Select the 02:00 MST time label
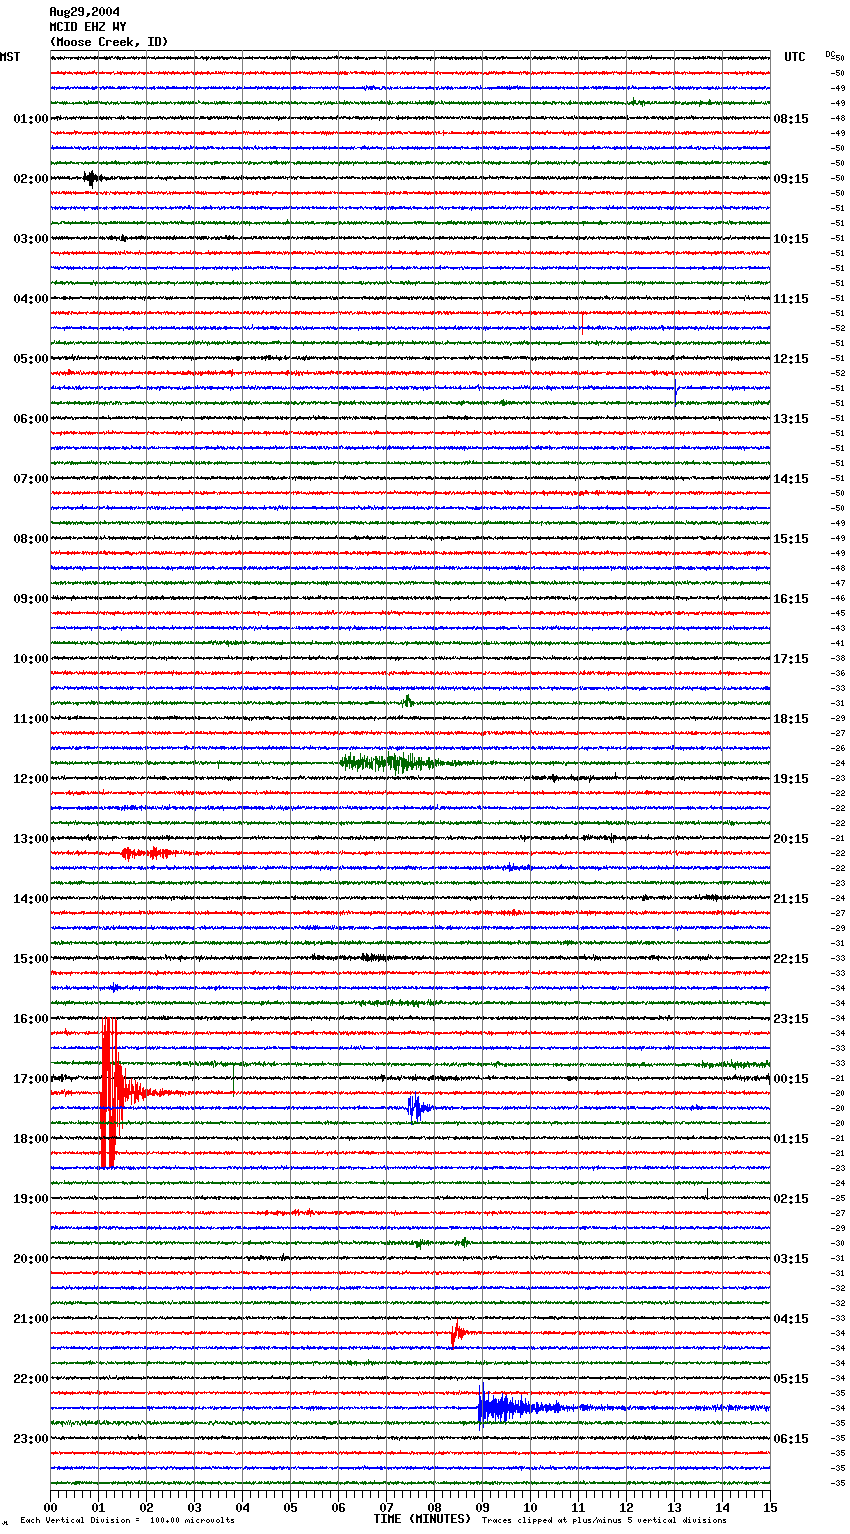The width and height of the screenshot is (850, 1534). (31, 179)
